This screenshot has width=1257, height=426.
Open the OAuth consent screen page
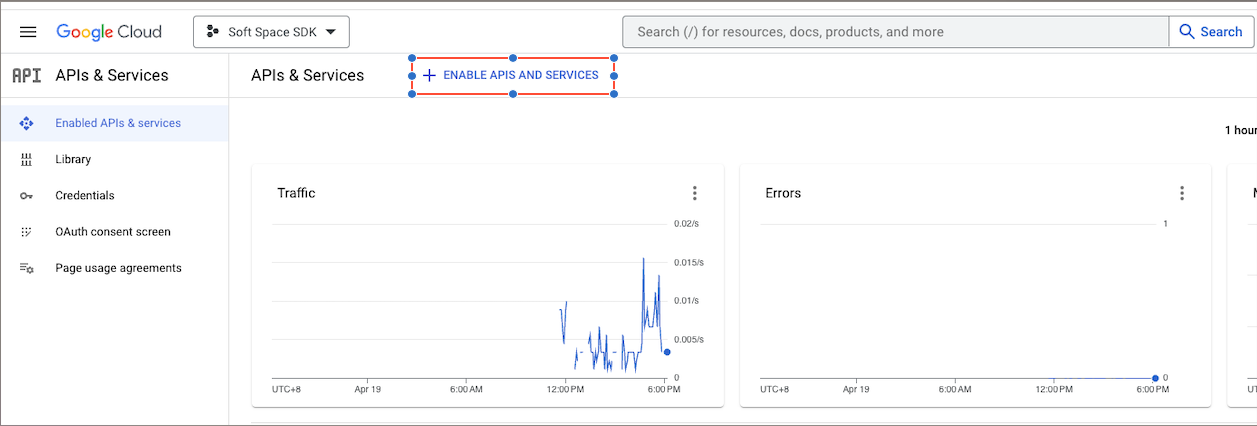pyautogui.click(x=114, y=231)
